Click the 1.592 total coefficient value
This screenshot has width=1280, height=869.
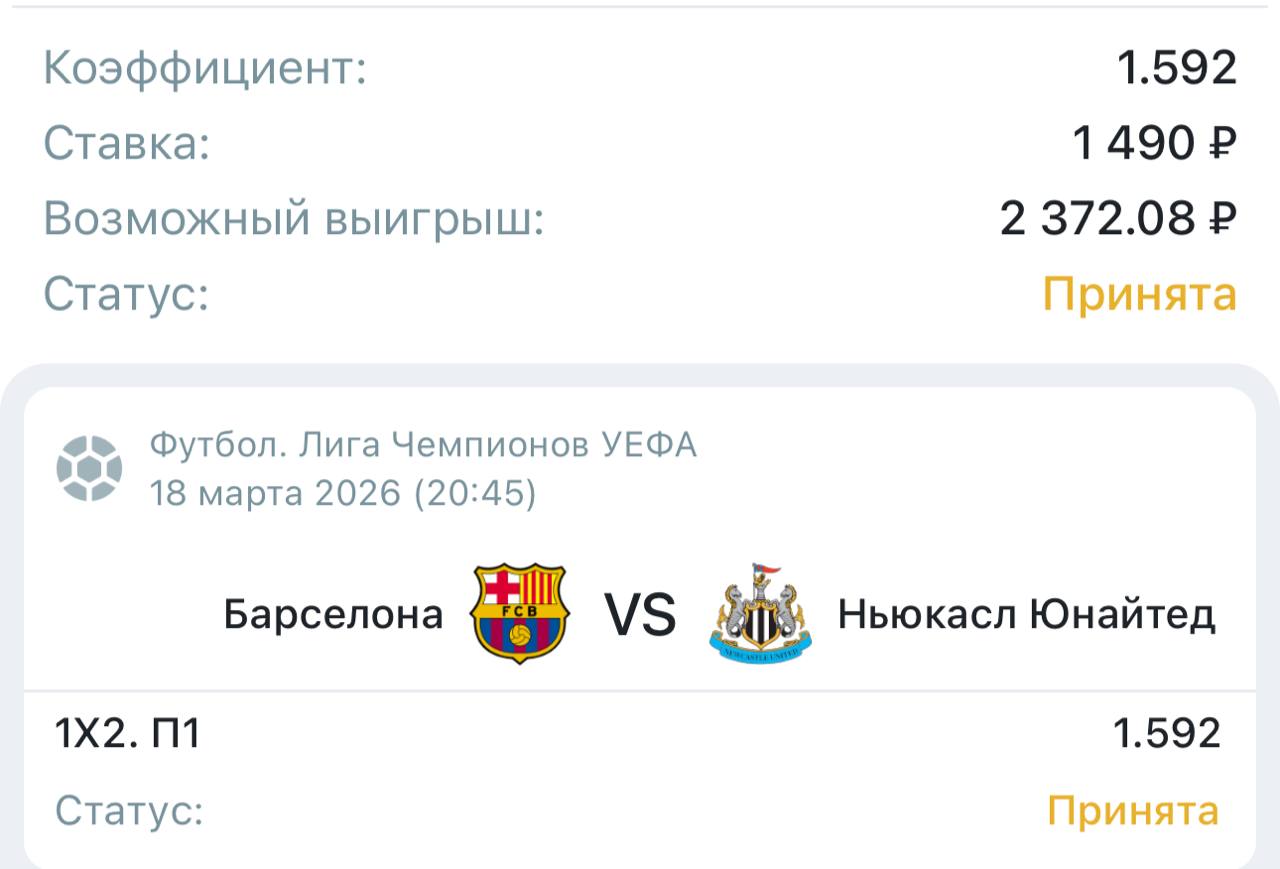point(1177,68)
